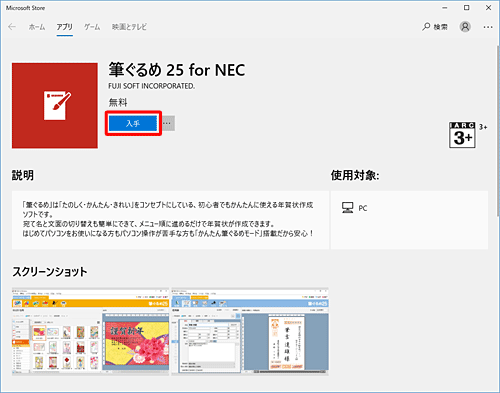500x393 pixels.
Task: Open the first screenshot with 謹賀新年 card
Action: 90,332
